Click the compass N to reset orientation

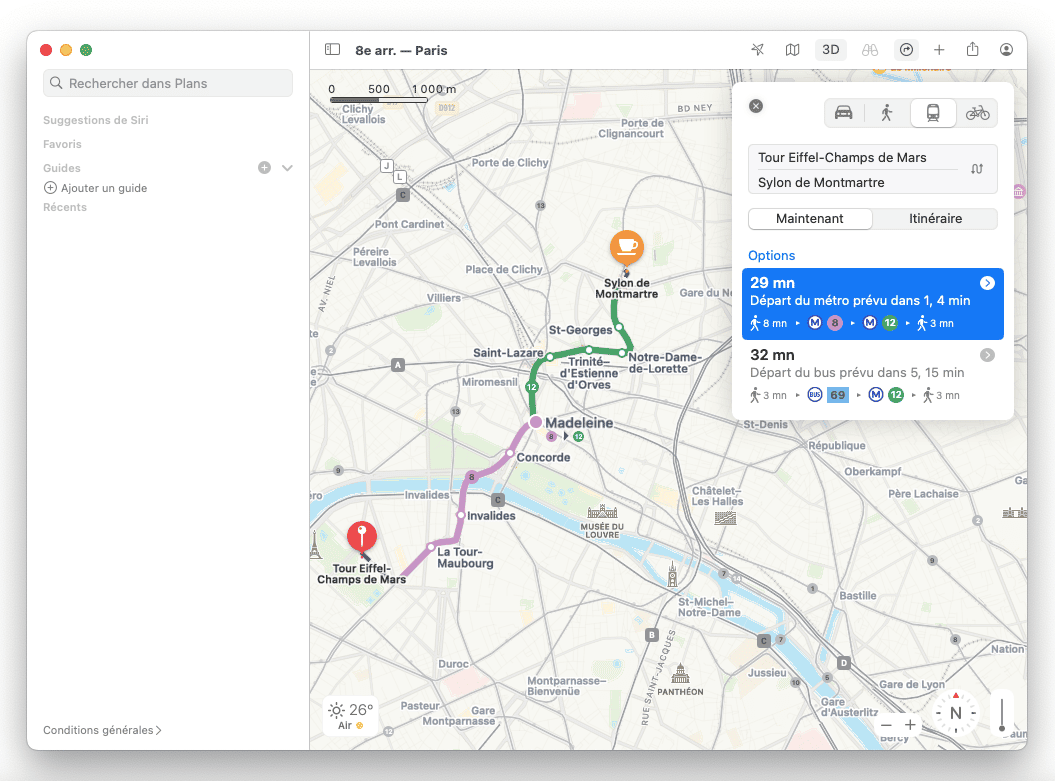(x=955, y=713)
